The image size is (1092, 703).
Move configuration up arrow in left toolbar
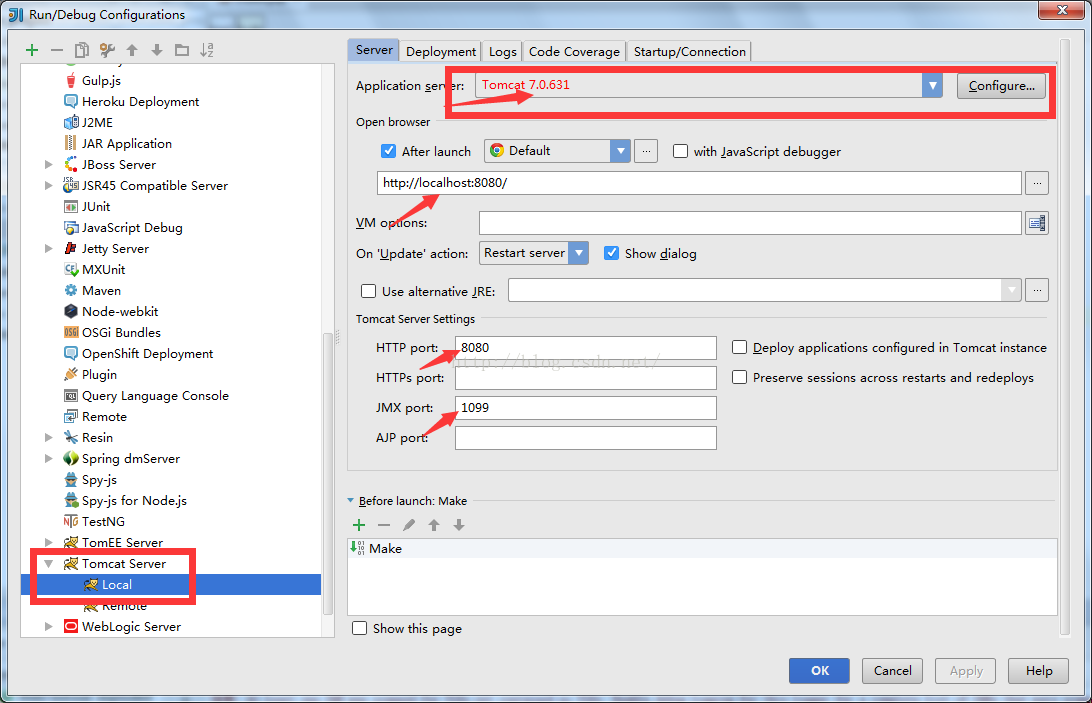click(132, 50)
